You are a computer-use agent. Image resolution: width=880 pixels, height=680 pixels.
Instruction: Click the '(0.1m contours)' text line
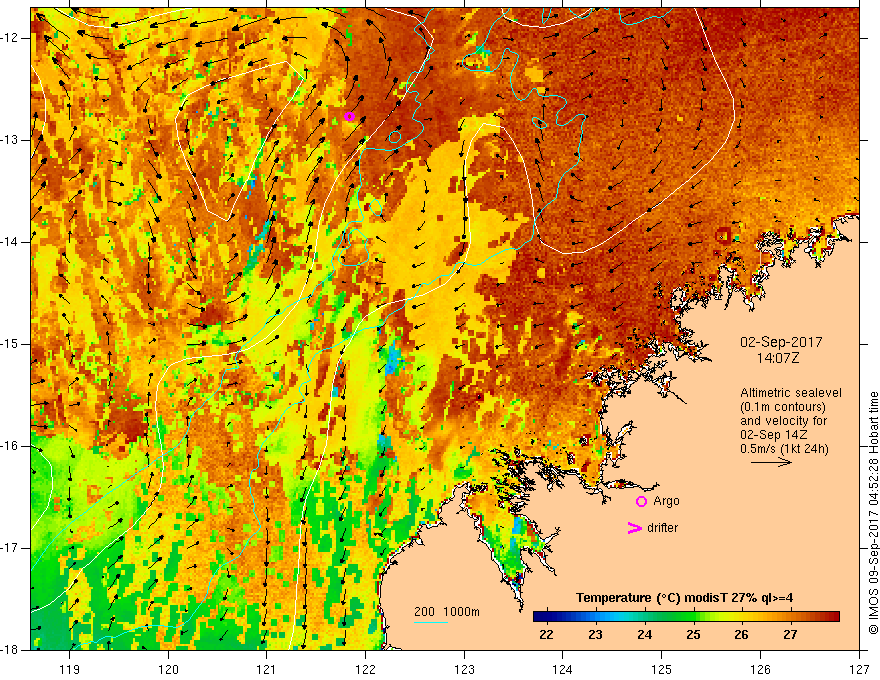tap(783, 407)
